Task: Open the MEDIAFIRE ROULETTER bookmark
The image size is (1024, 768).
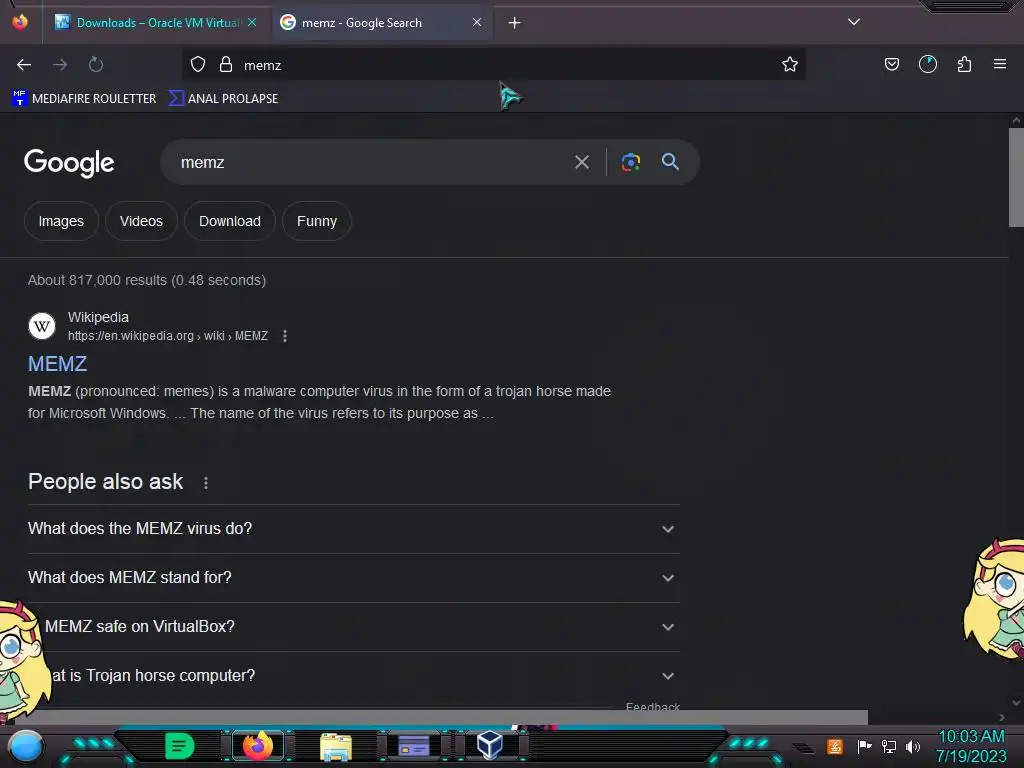Action: point(84,99)
